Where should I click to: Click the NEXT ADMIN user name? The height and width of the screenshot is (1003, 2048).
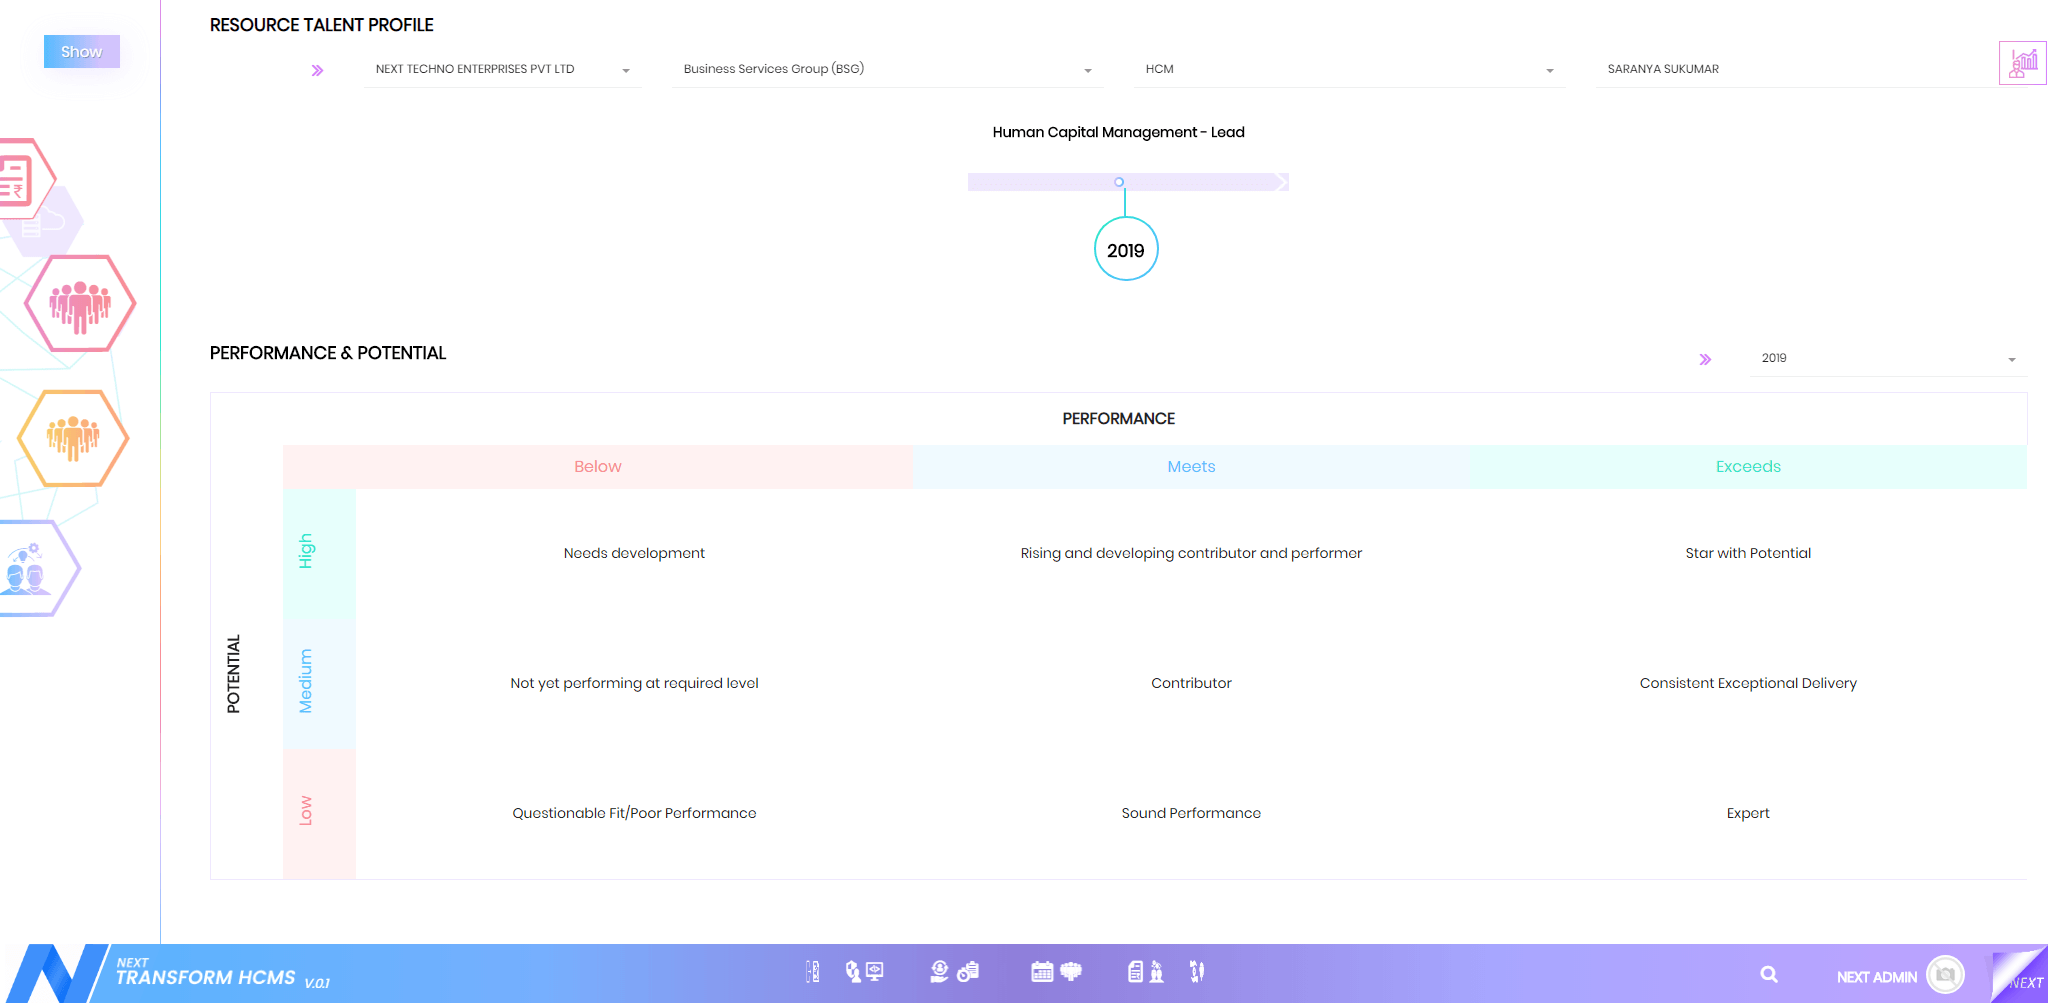[x=1876, y=977]
